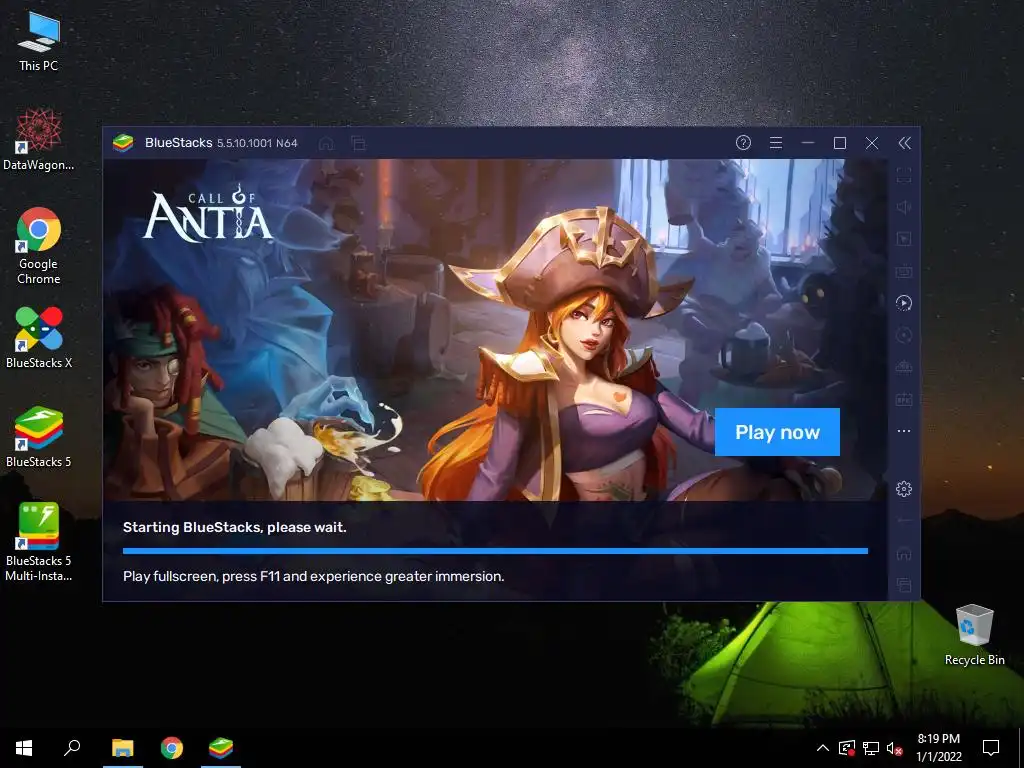Open BlueStacks settings gear icon

click(x=904, y=488)
